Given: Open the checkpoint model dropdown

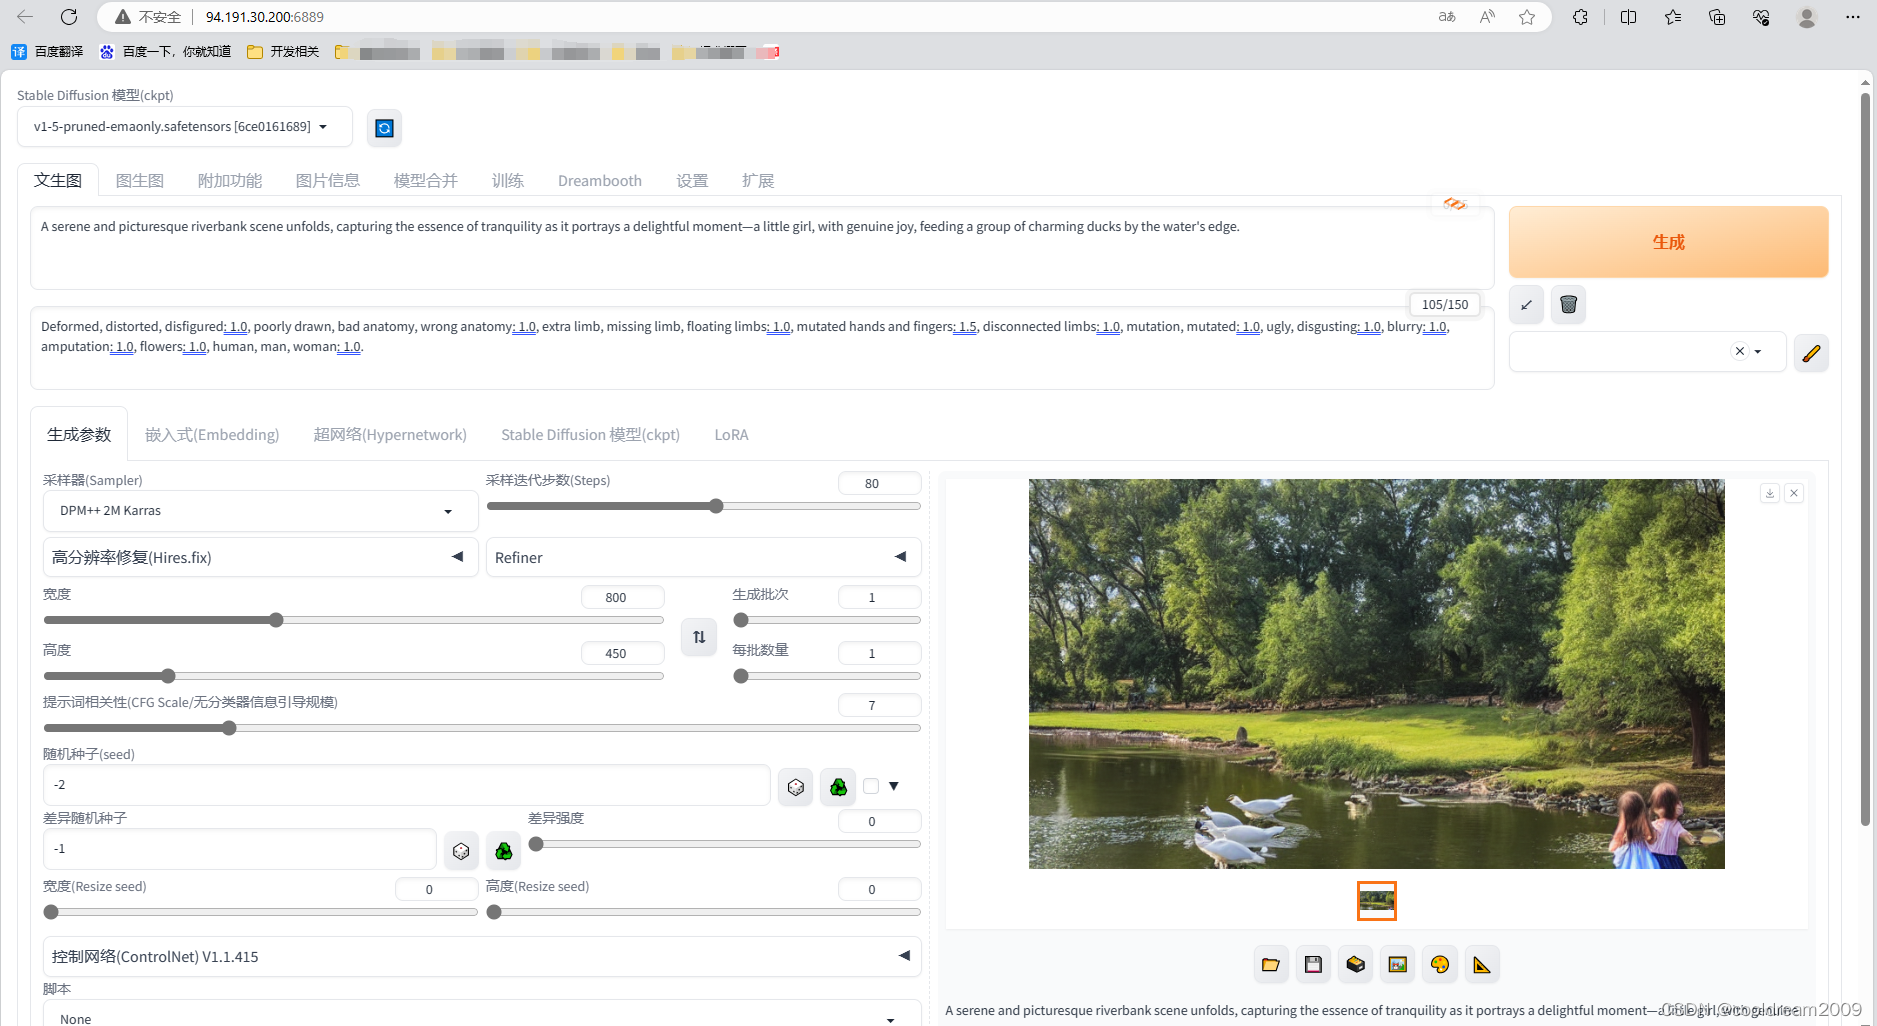Looking at the screenshot, I should coord(185,127).
